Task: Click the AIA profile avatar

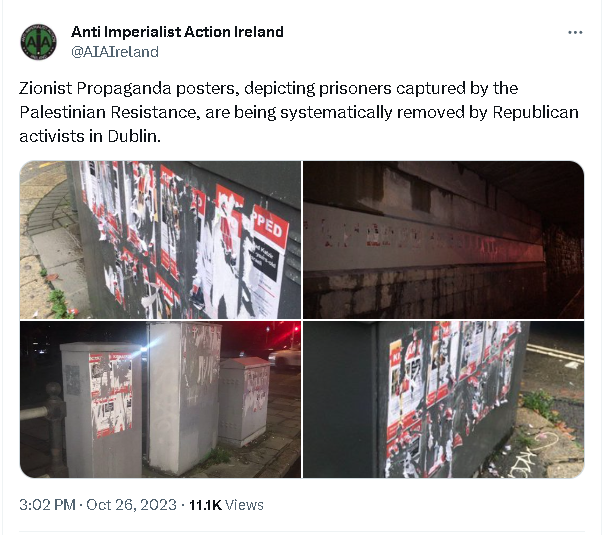Action: point(38,42)
